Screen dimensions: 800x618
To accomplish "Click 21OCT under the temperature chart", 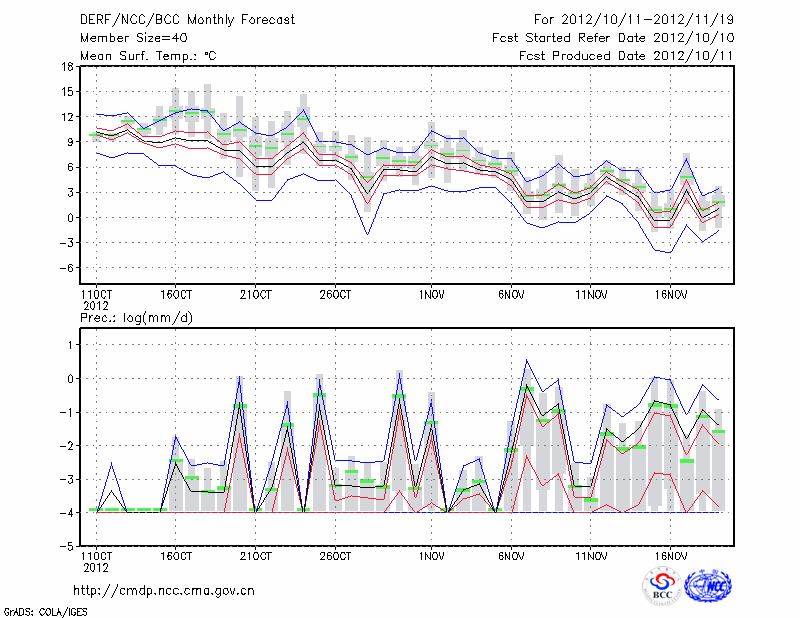I will [x=256, y=296].
